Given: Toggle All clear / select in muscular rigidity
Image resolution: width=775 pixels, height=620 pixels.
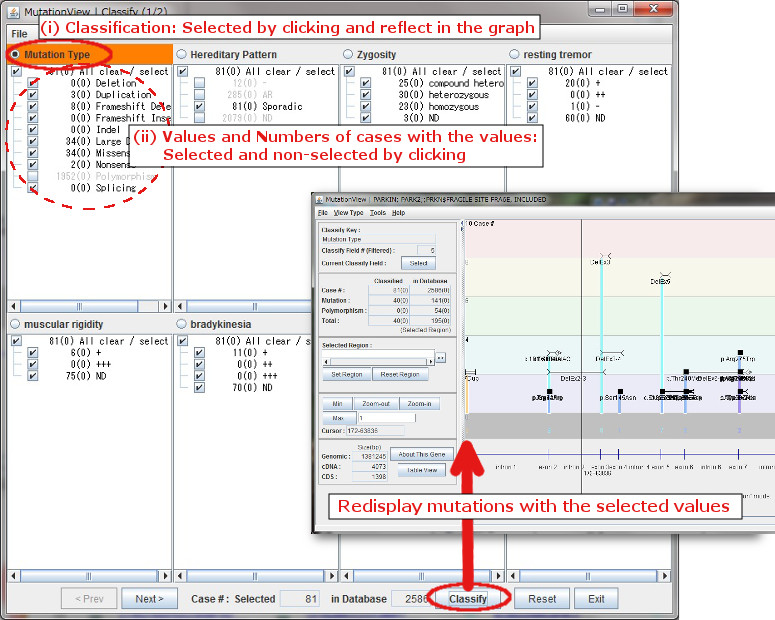Looking at the screenshot, I should [x=15, y=341].
